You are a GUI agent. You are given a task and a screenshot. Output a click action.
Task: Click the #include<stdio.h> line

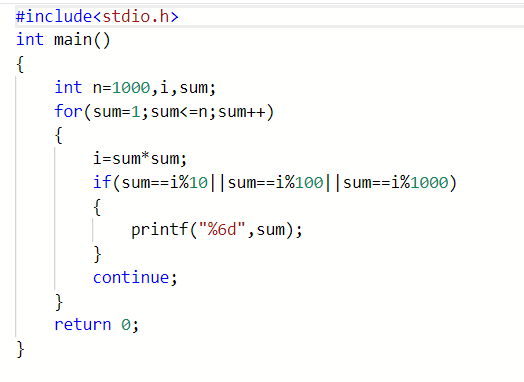click(97, 16)
